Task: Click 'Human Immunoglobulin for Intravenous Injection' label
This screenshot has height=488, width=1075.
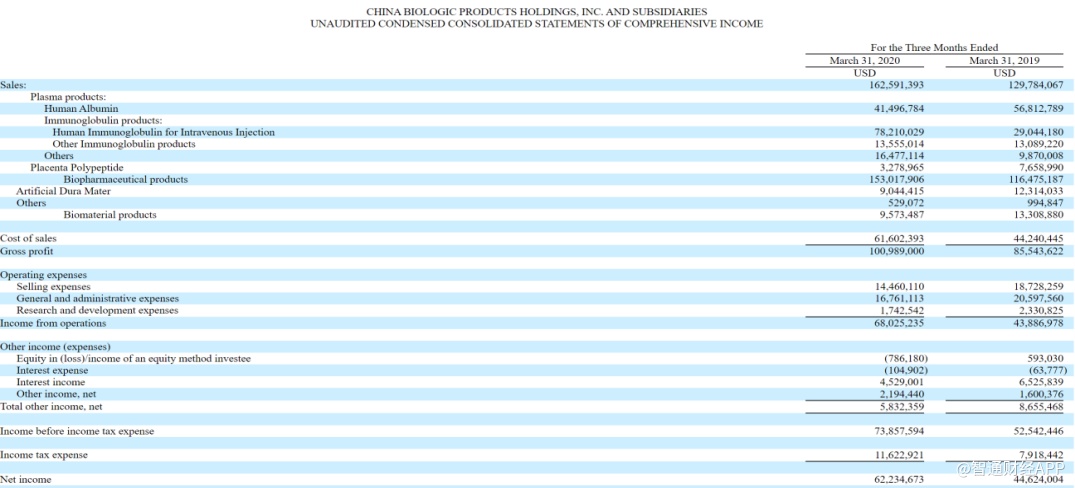Action: click(163, 132)
